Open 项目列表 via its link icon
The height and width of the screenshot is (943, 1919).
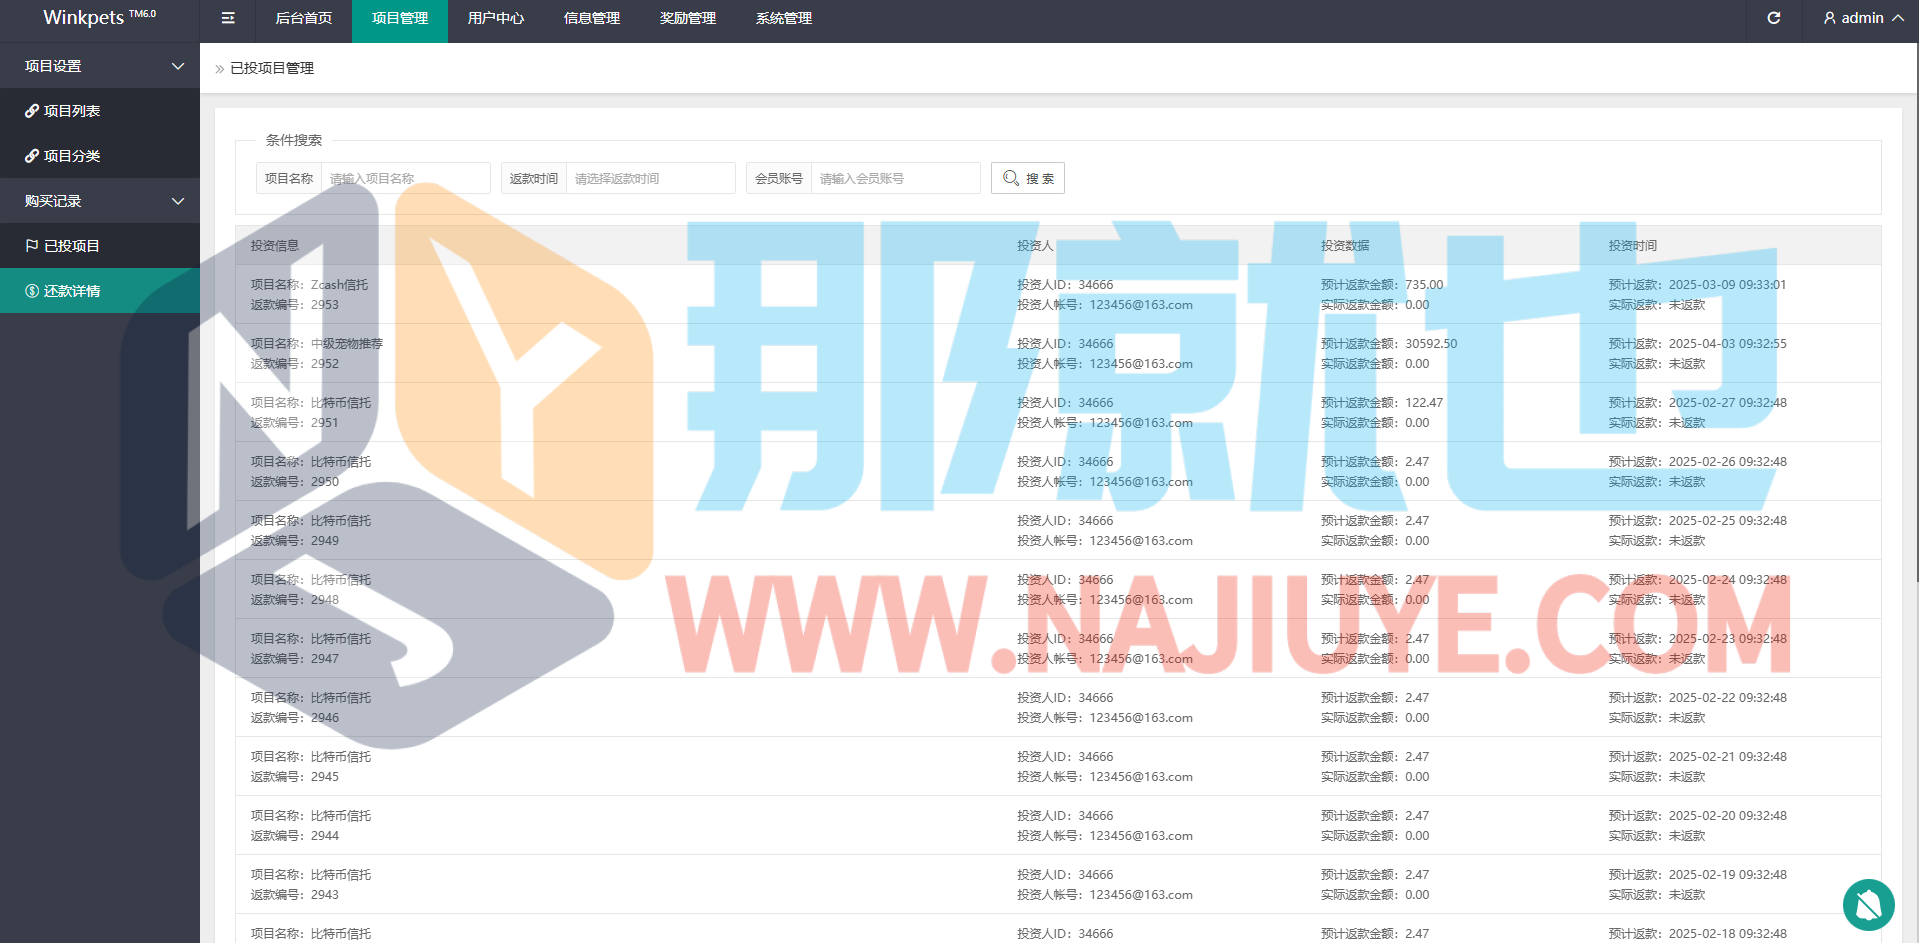(32, 111)
